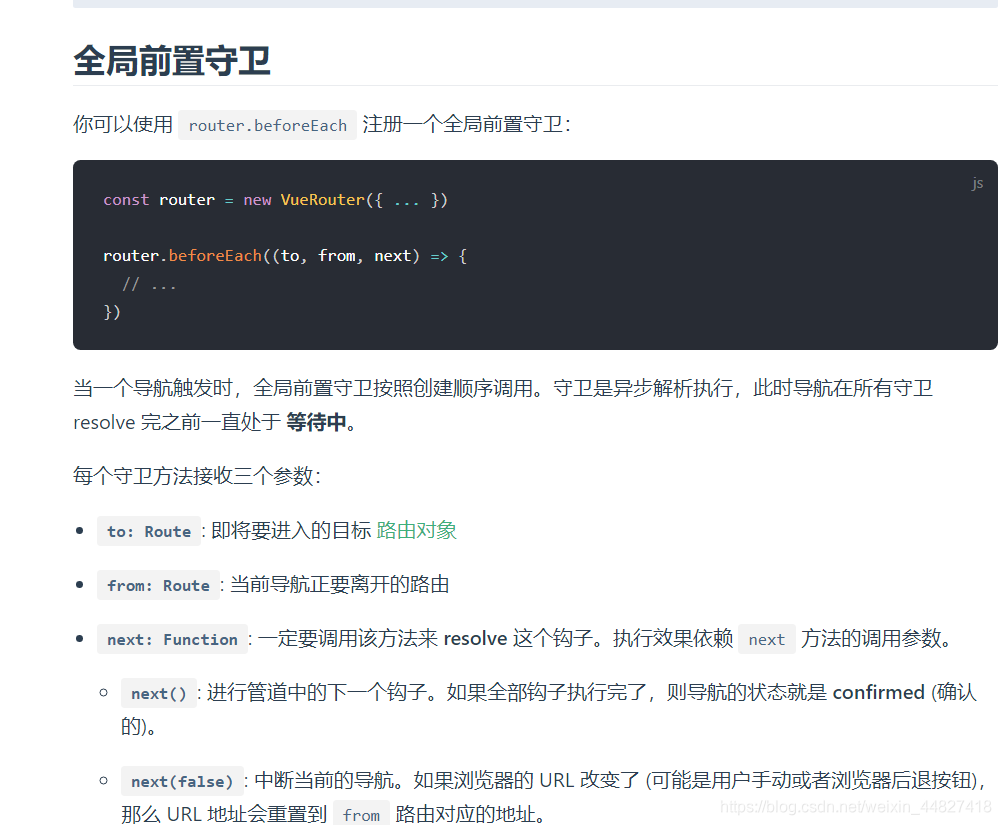Click the bold text 等待中

[316, 422]
